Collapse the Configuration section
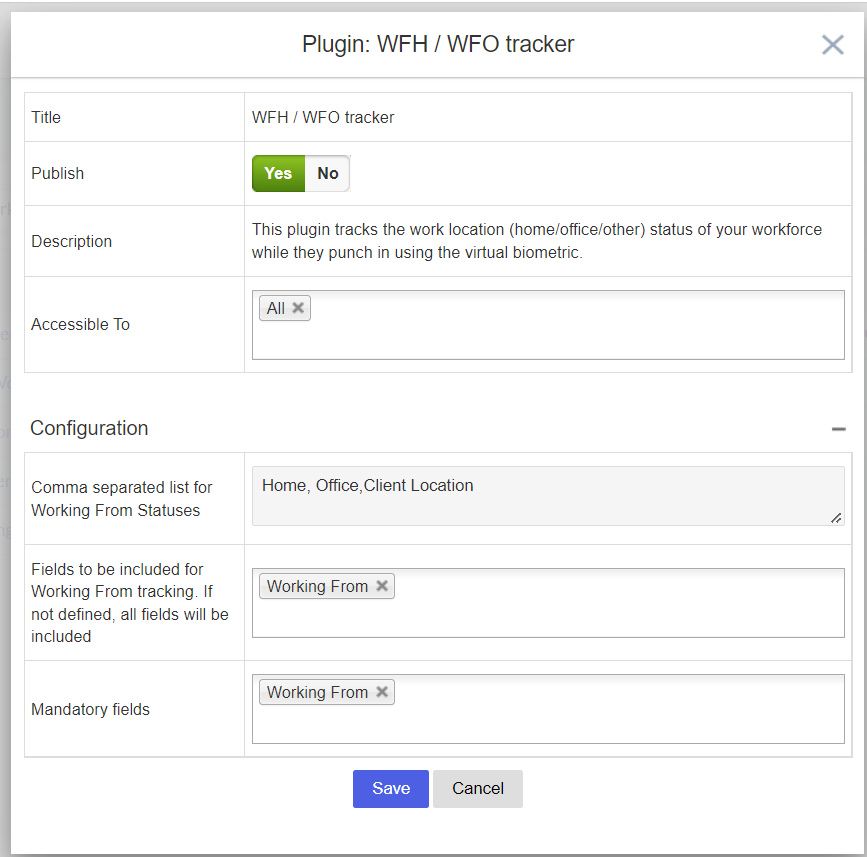This screenshot has width=867, height=857. pyautogui.click(x=838, y=428)
